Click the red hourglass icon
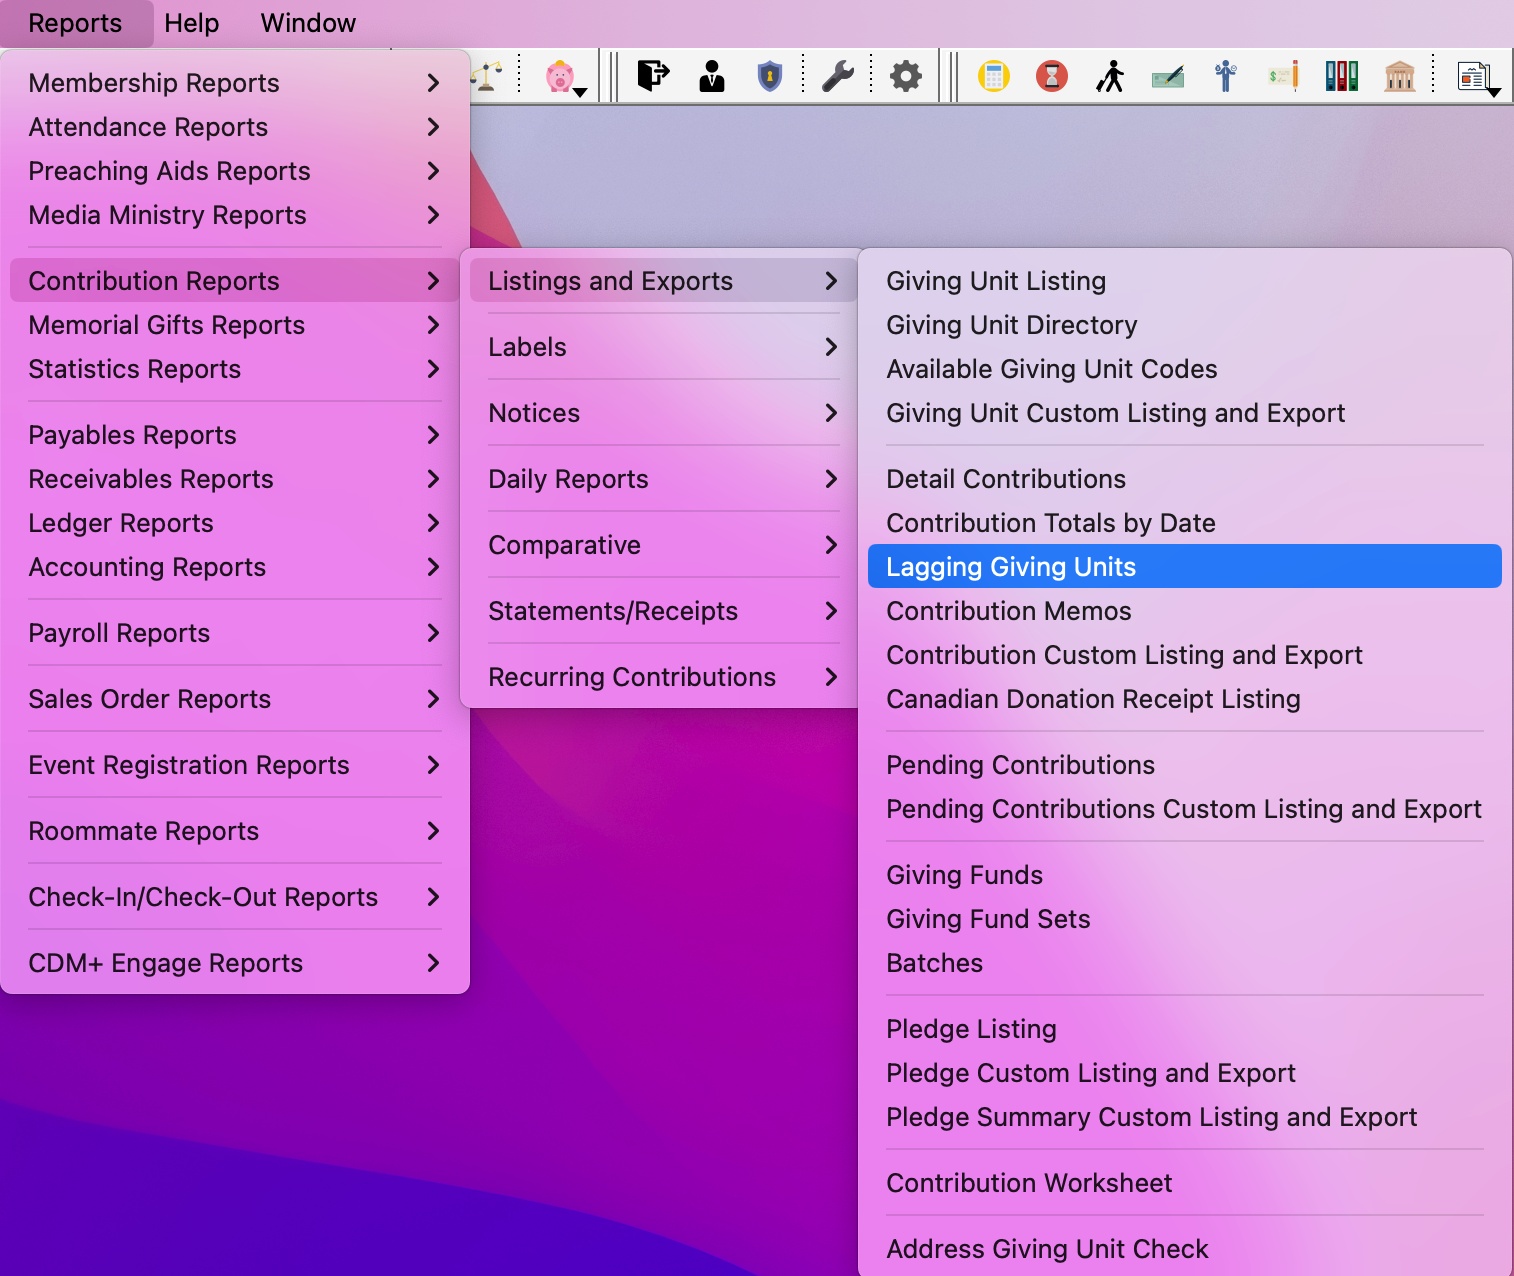 (x=1051, y=76)
